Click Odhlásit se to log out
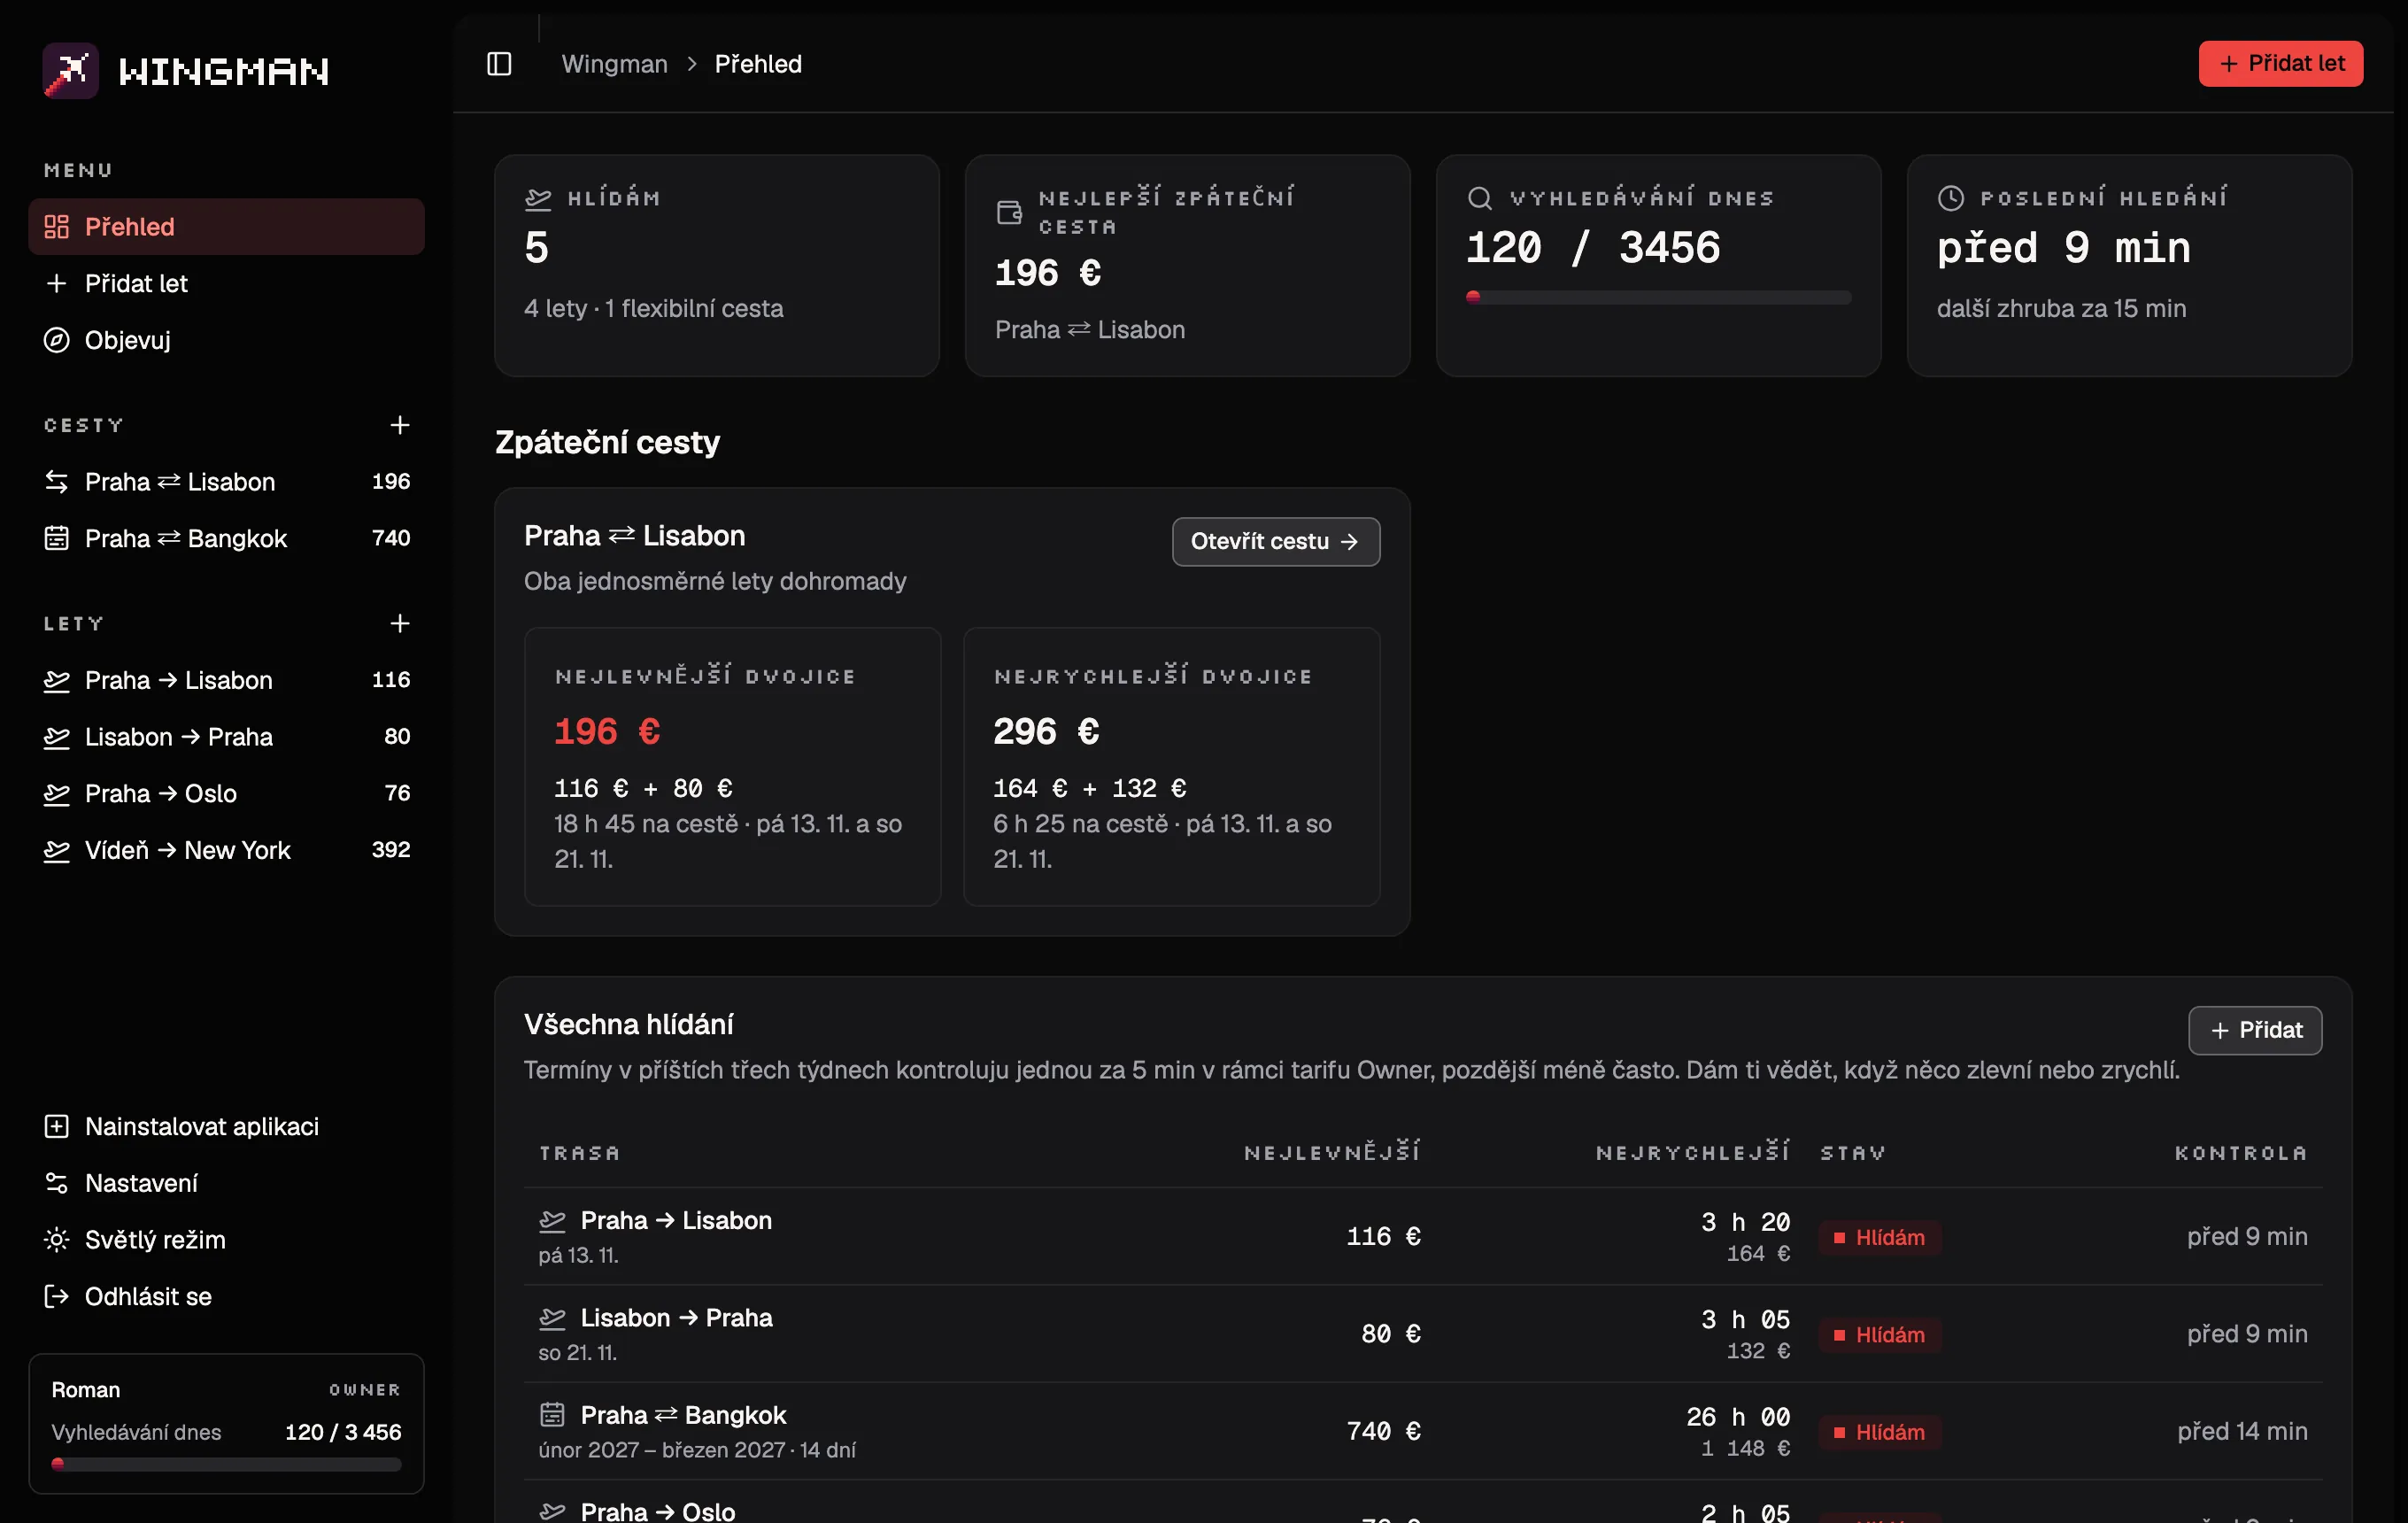 pos(226,1296)
